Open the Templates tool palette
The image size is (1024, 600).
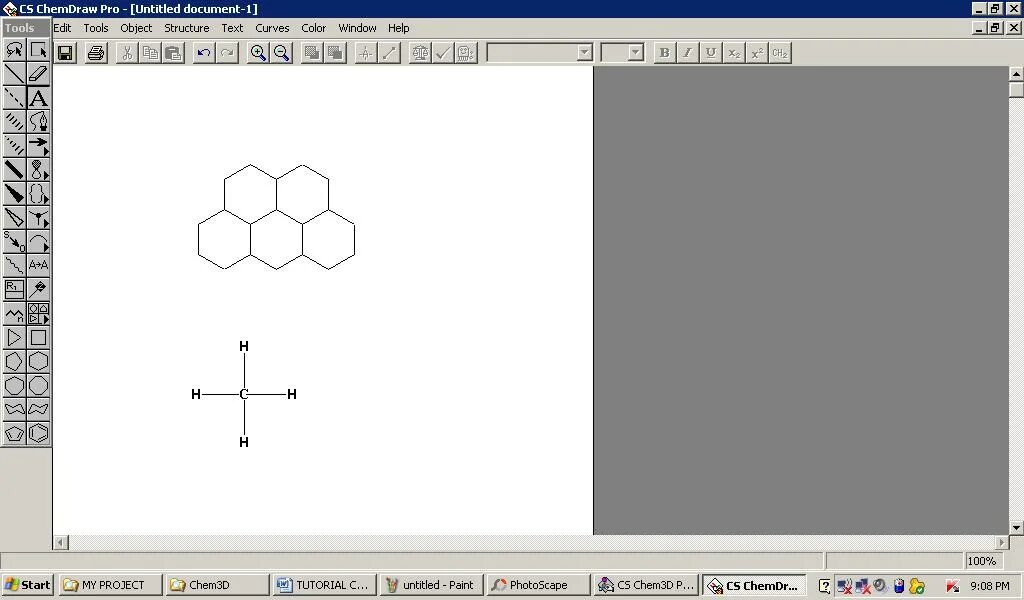(x=39, y=314)
